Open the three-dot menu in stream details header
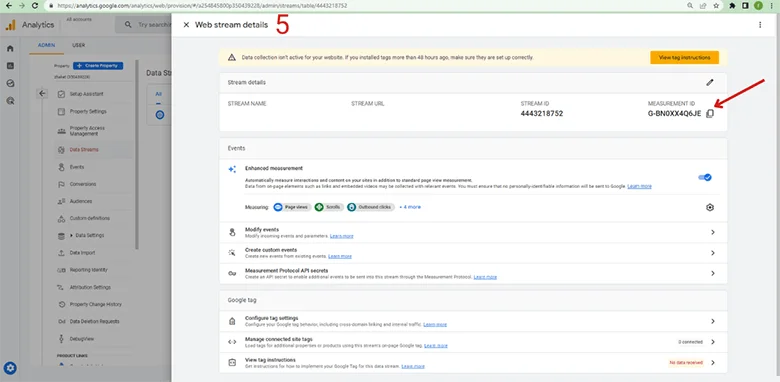The image size is (780, 382). pyautogui.click(x=760, y=25)
